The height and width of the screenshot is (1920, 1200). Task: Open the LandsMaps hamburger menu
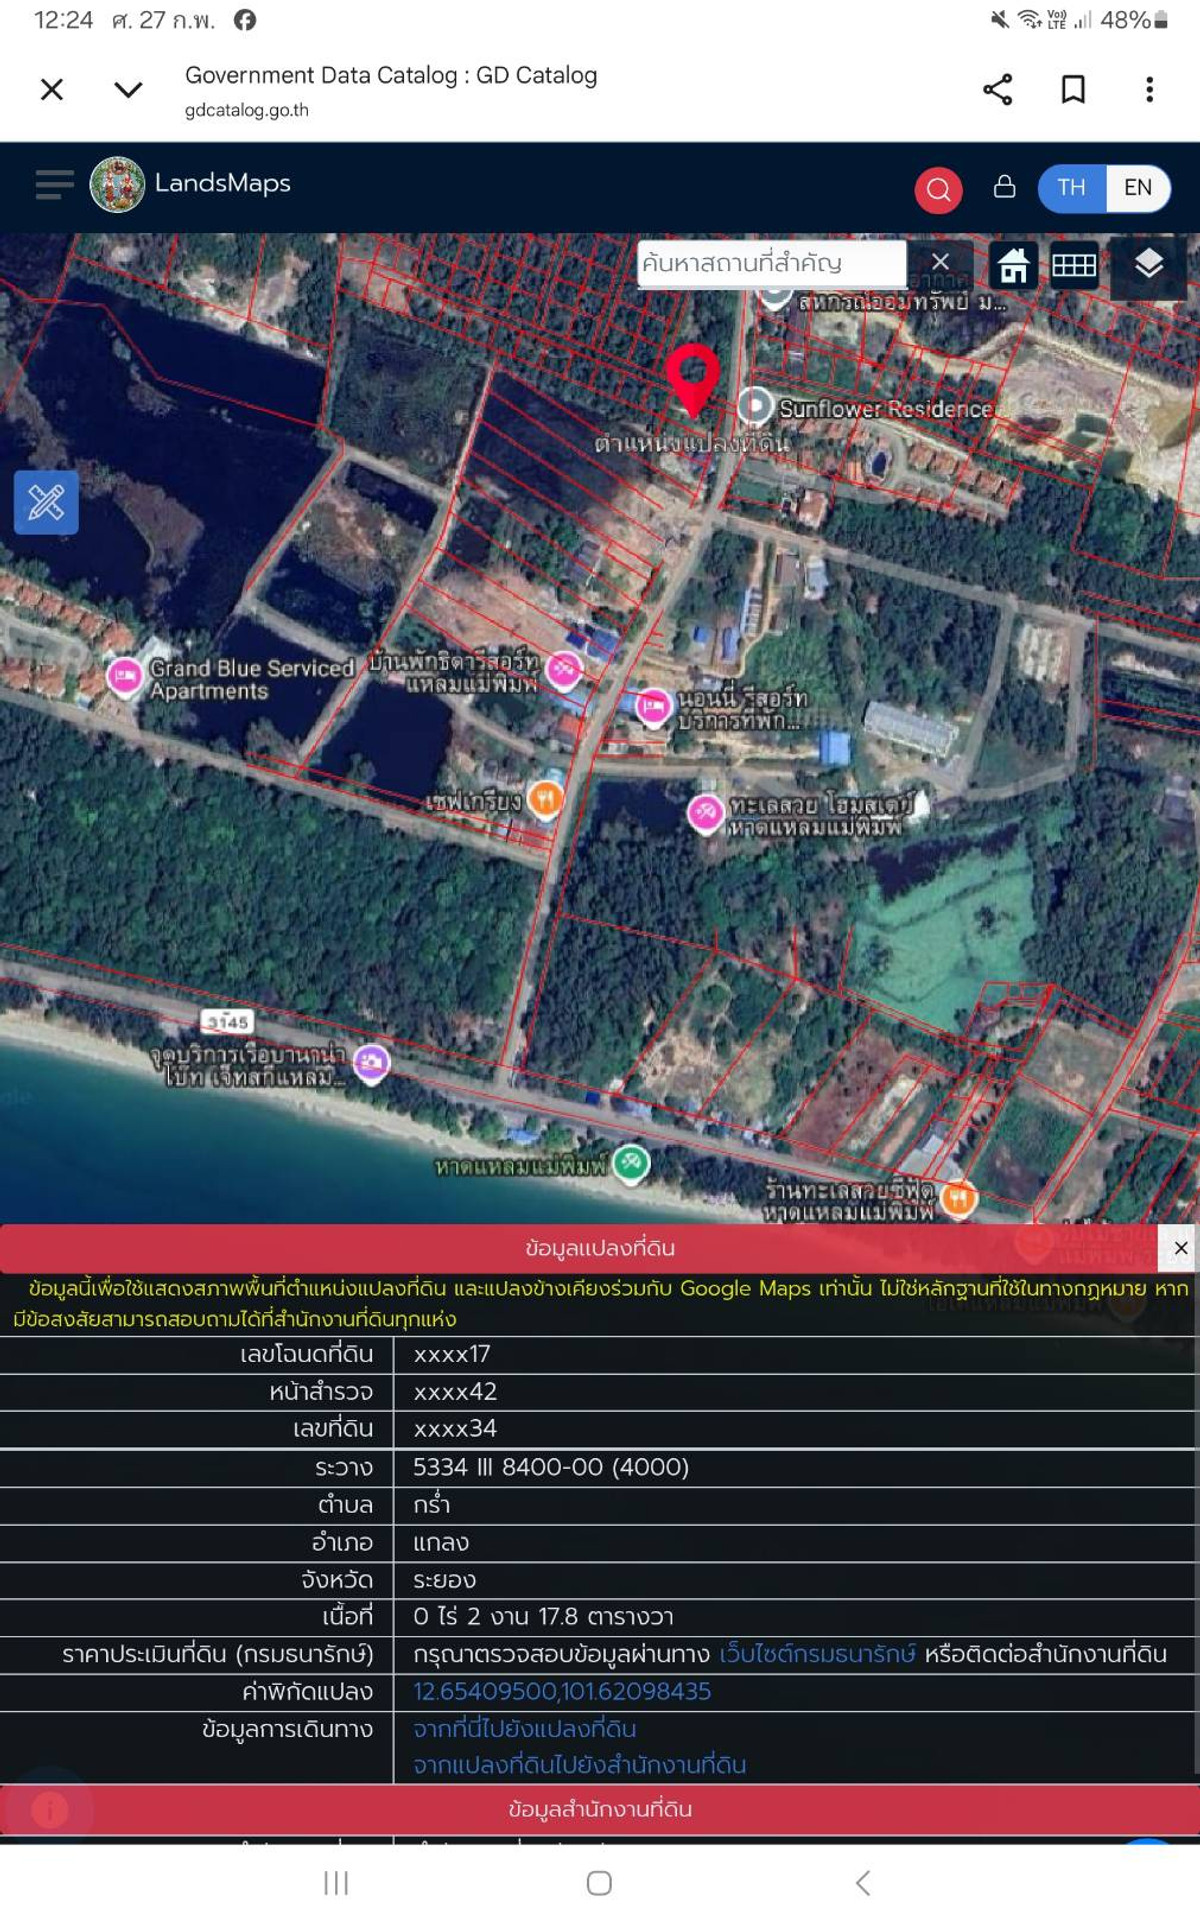point(54,185)
